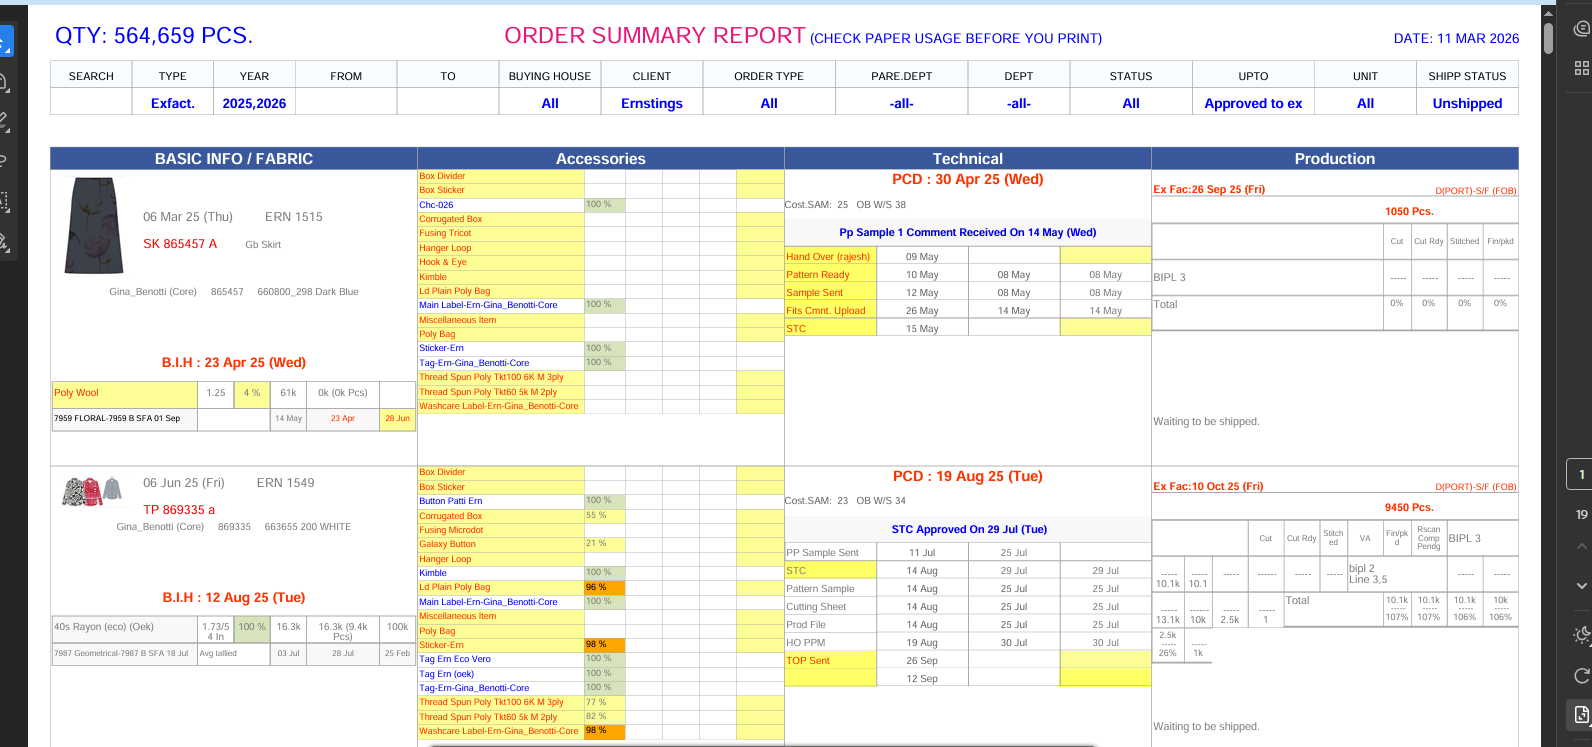
Task: Click the shirts product thumbnail for ERN 1549
Action: [92, 491]
